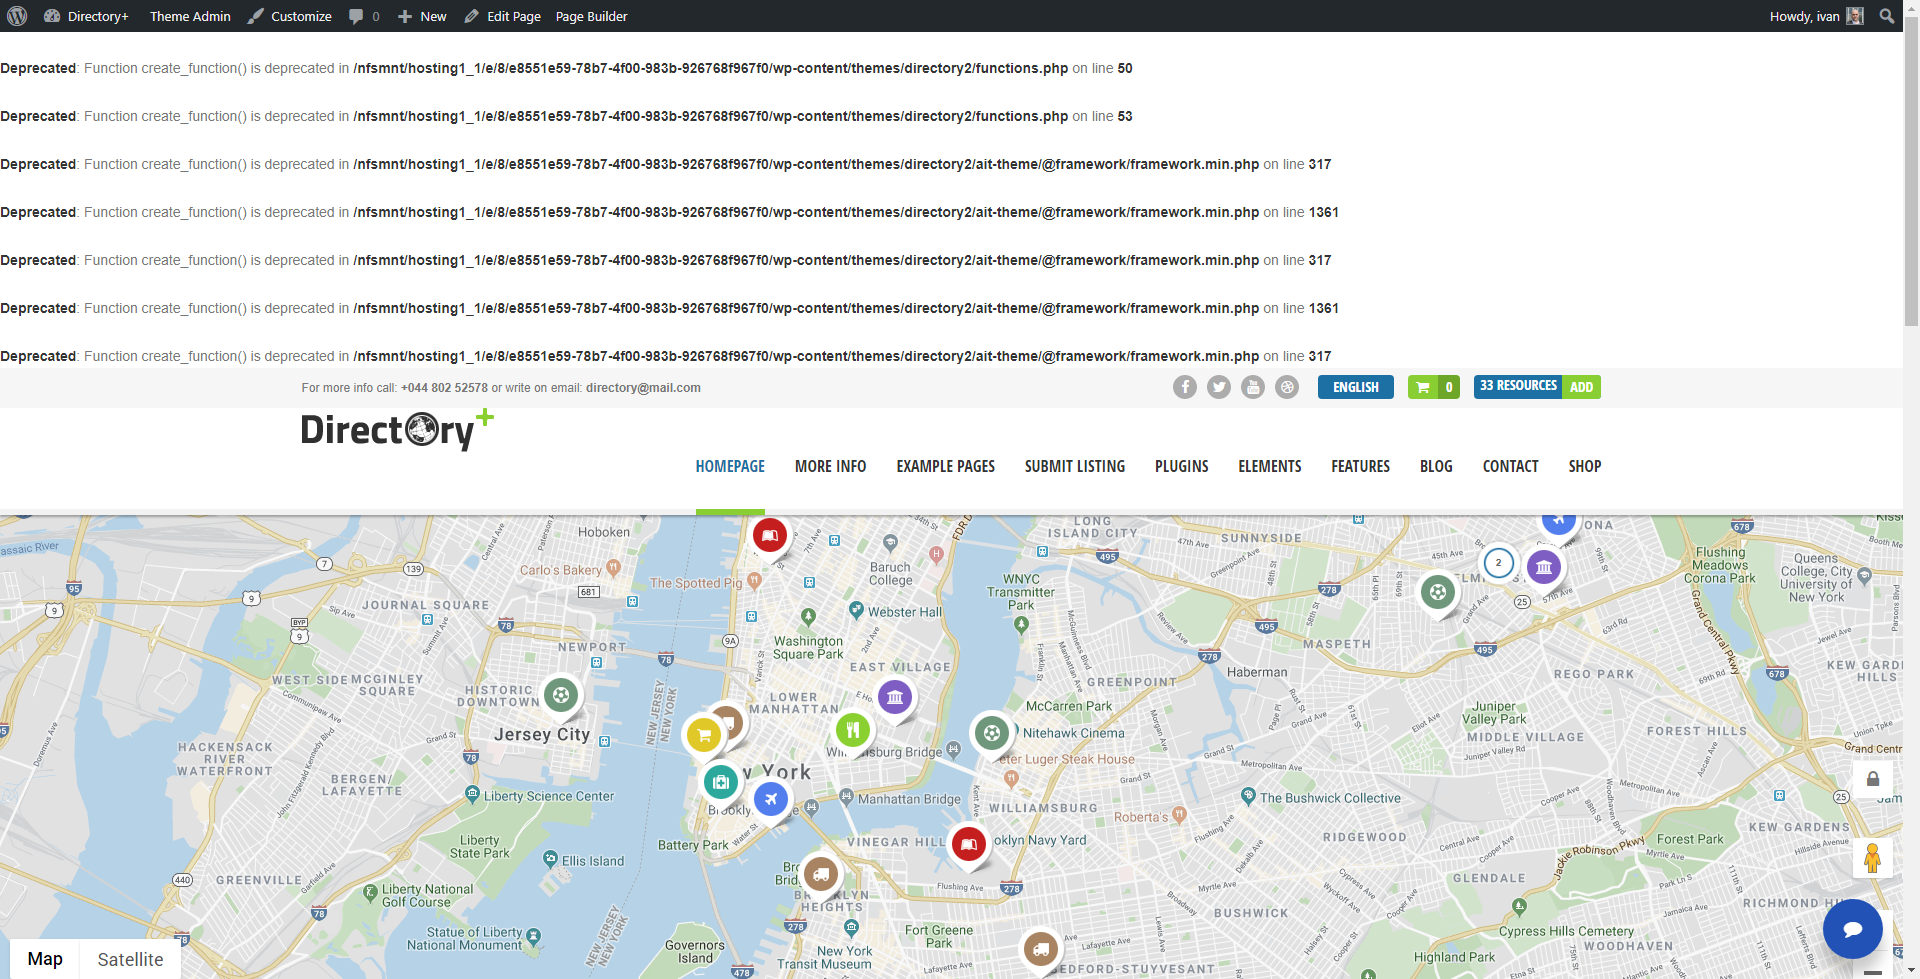Screen dimensions: 1920x979
Task: Open the SUBMIT LISTING nav item
Action: point(1075,466)
